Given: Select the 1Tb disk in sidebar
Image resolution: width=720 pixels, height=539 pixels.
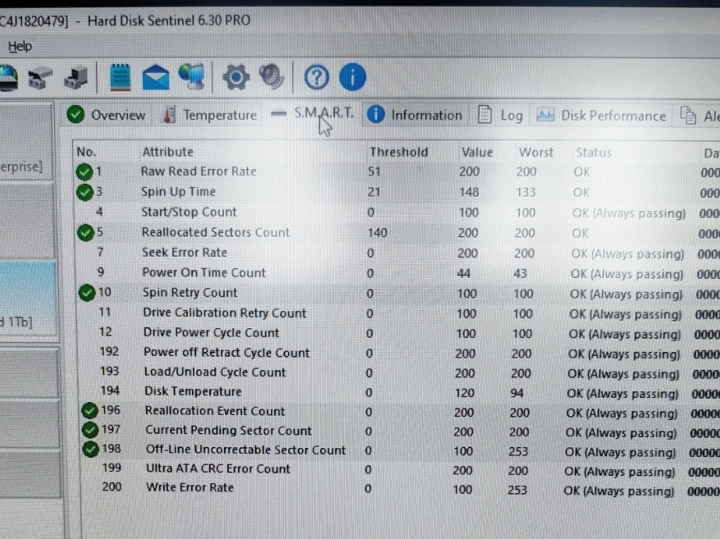Looking at the screenshot, I should tap(28, 301).
